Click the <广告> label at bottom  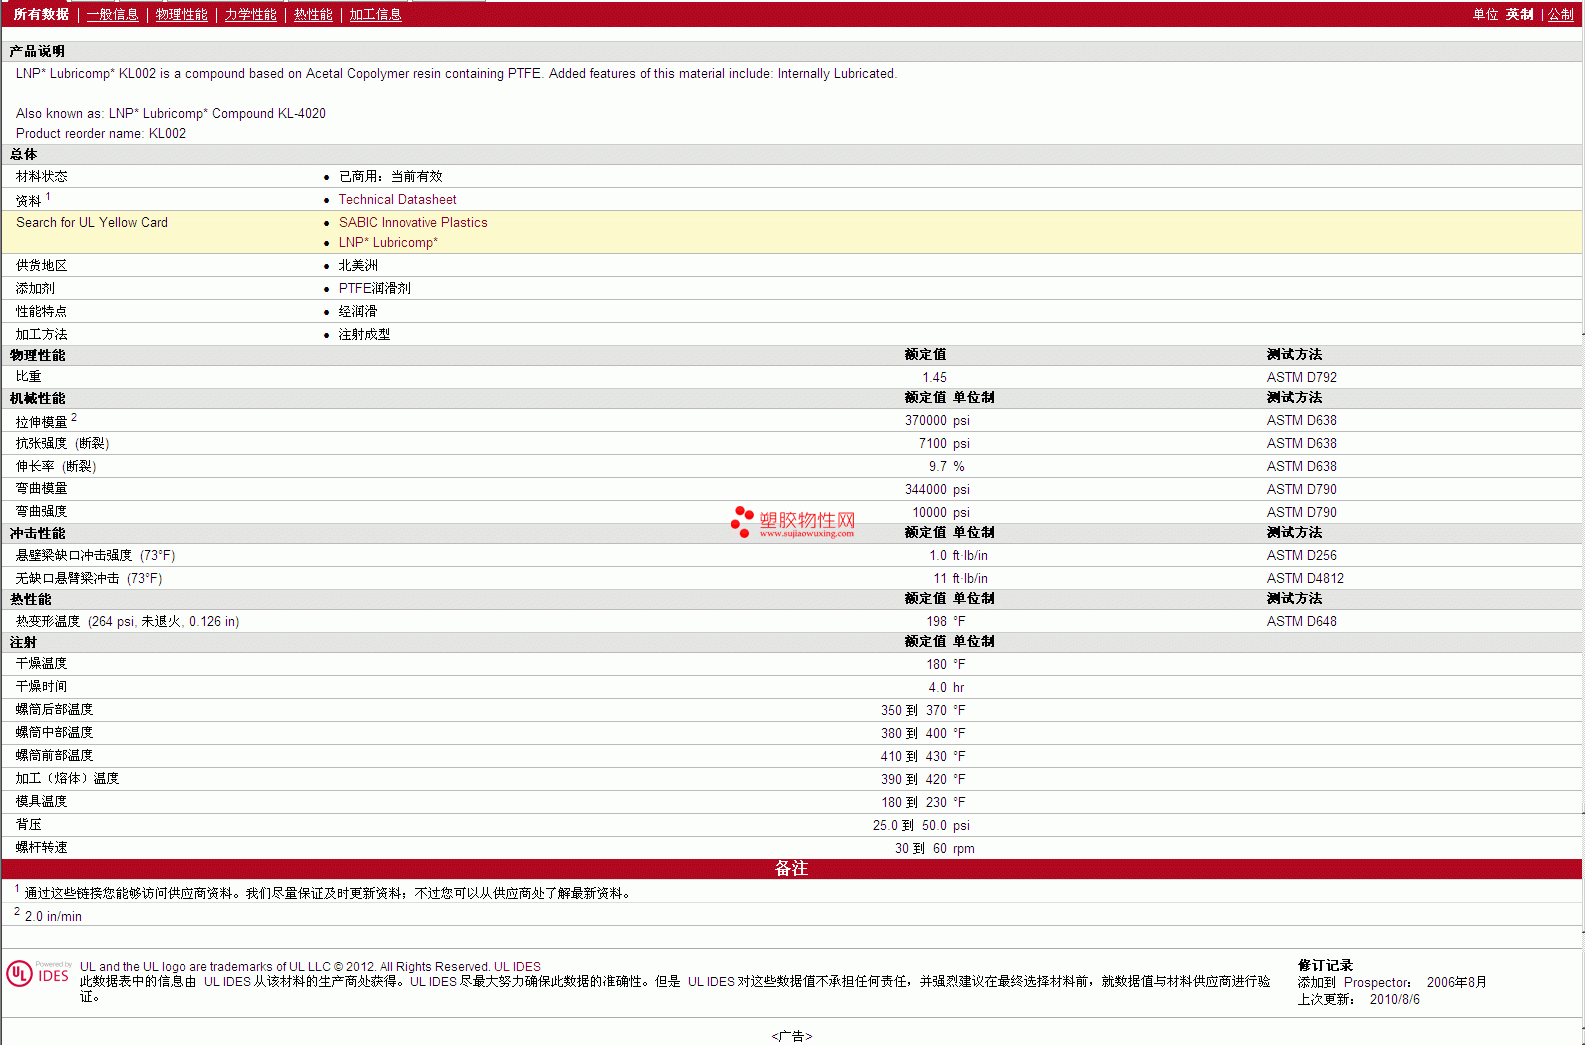coord(791,1036)
